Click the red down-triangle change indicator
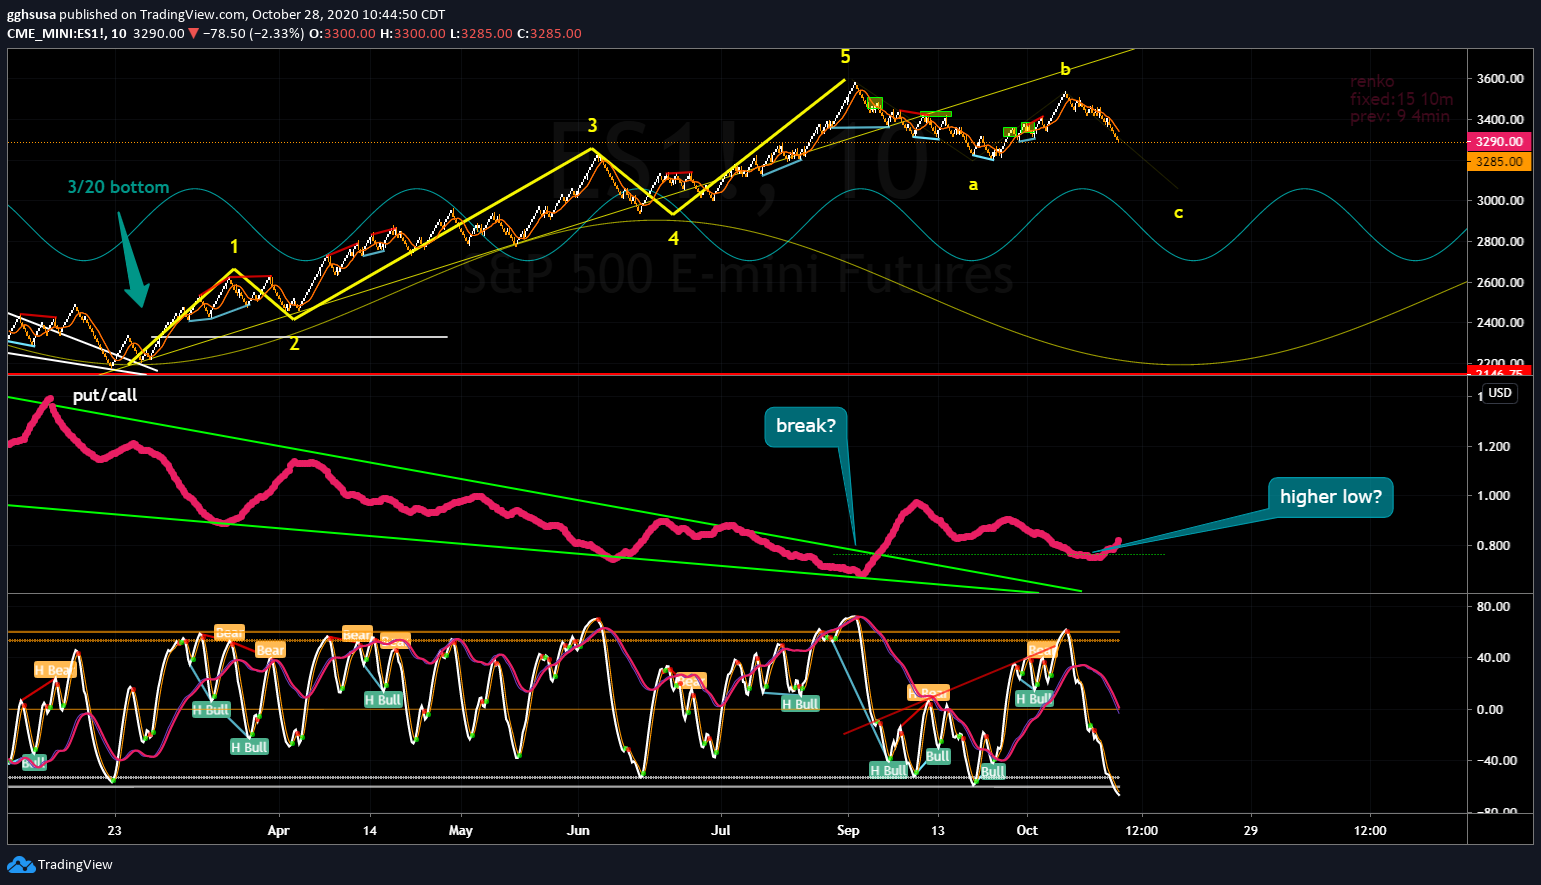This screenshot has width=1541, height=885. tap(194, 33)
